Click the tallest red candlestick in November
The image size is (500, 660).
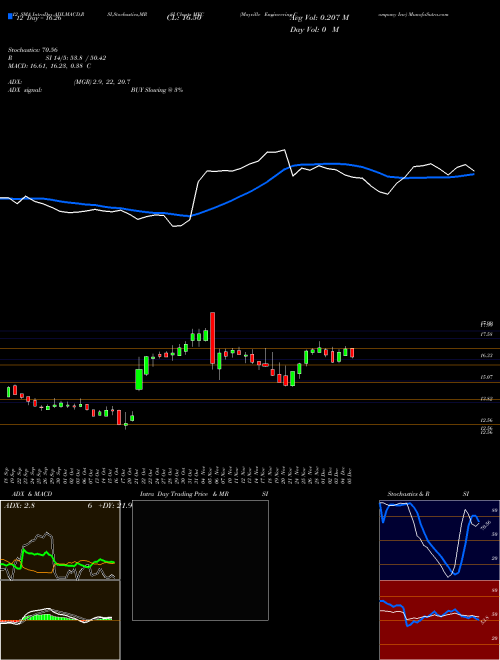[213, 338]
